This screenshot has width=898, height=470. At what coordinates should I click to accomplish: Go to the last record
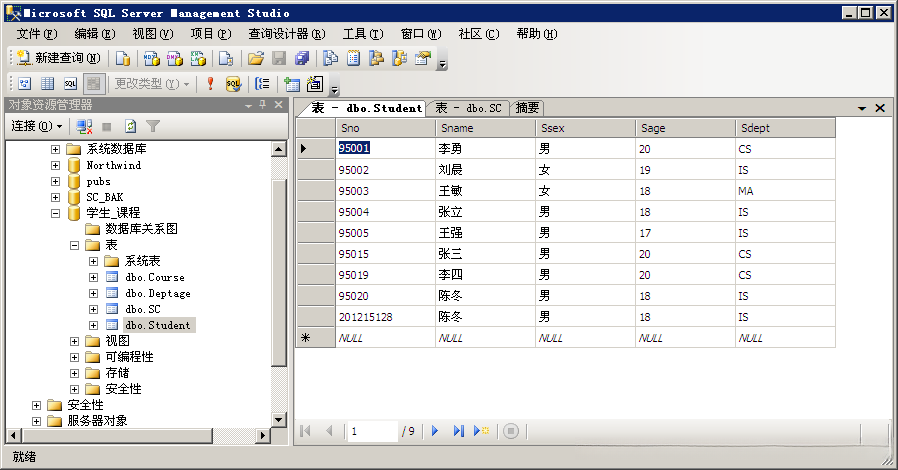[458, 430]
